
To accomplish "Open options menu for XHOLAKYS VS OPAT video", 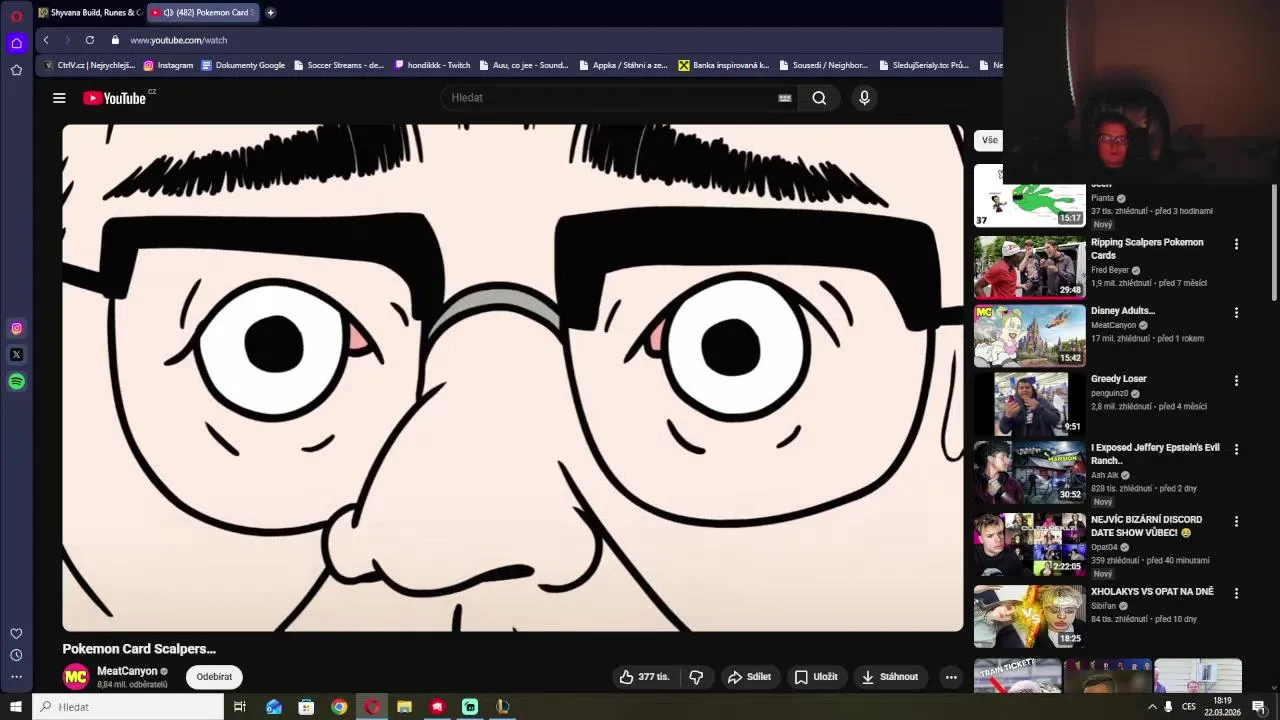I will (x=1236, y=593).
